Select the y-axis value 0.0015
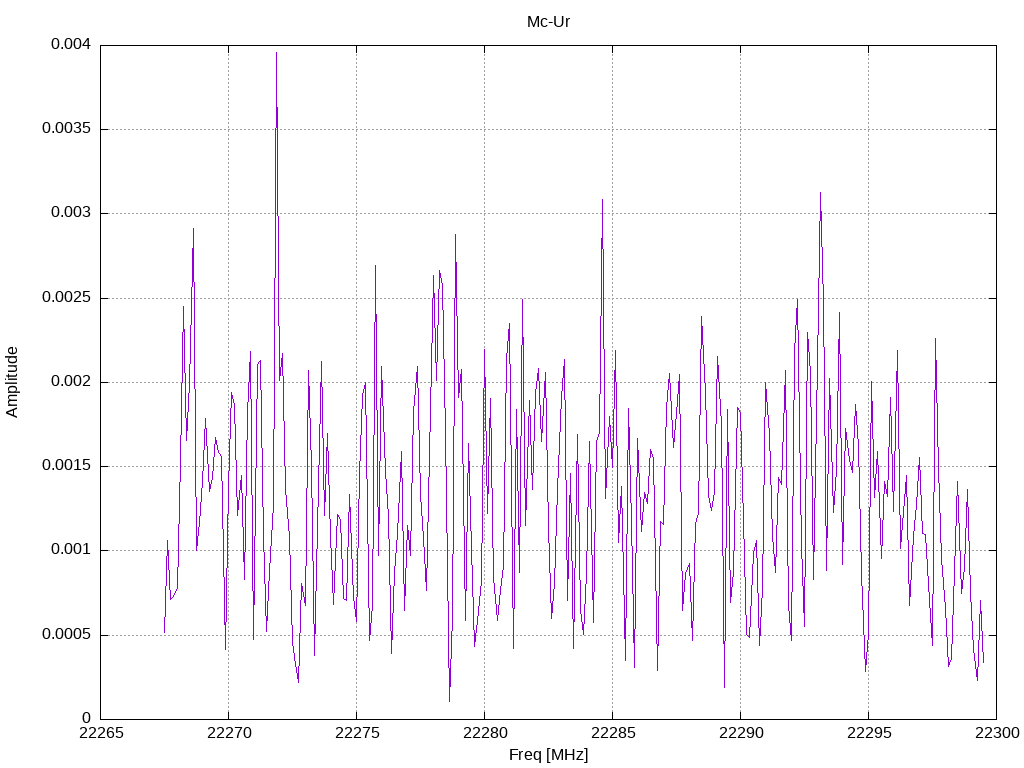Image resolution: width=1024 pixels, height=768 pixels. coord(67,465)
